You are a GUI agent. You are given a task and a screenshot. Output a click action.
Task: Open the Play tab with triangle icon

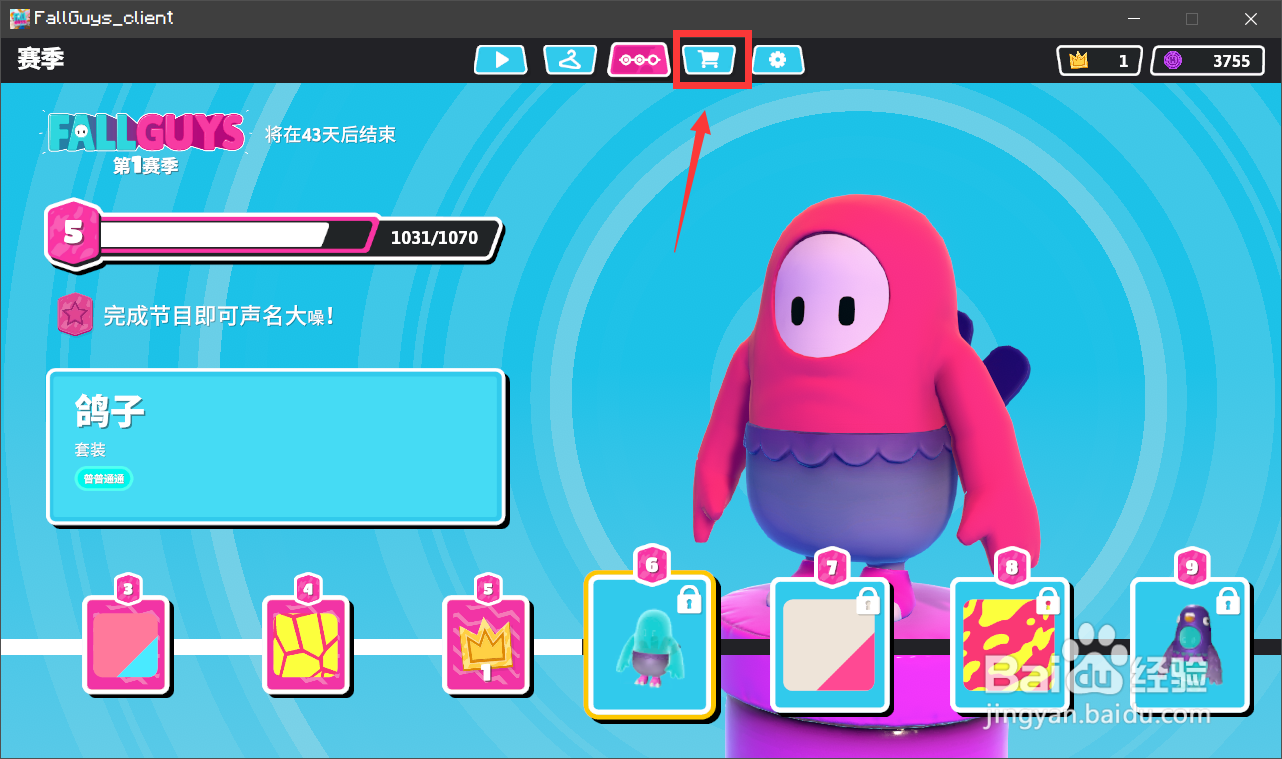click(x=502, y=60)
